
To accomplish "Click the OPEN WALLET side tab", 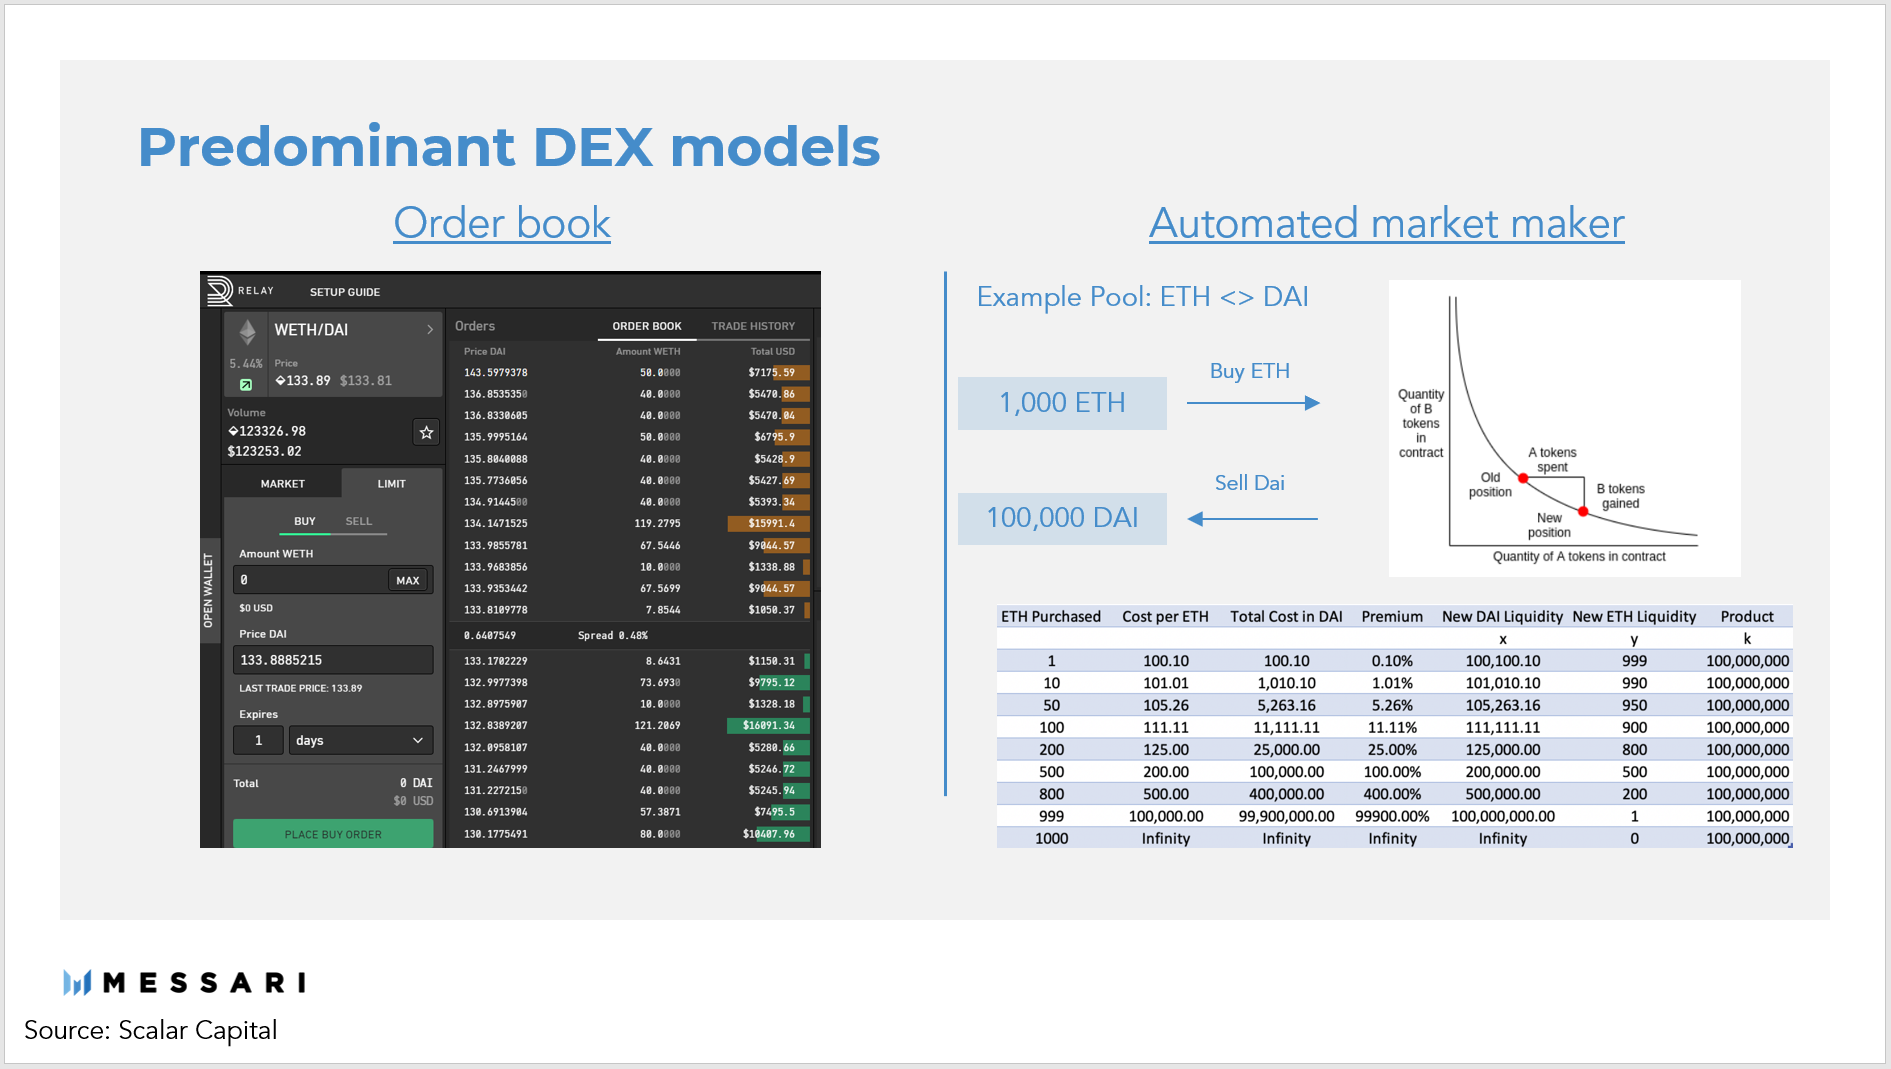I will click(x=209, y=590).
